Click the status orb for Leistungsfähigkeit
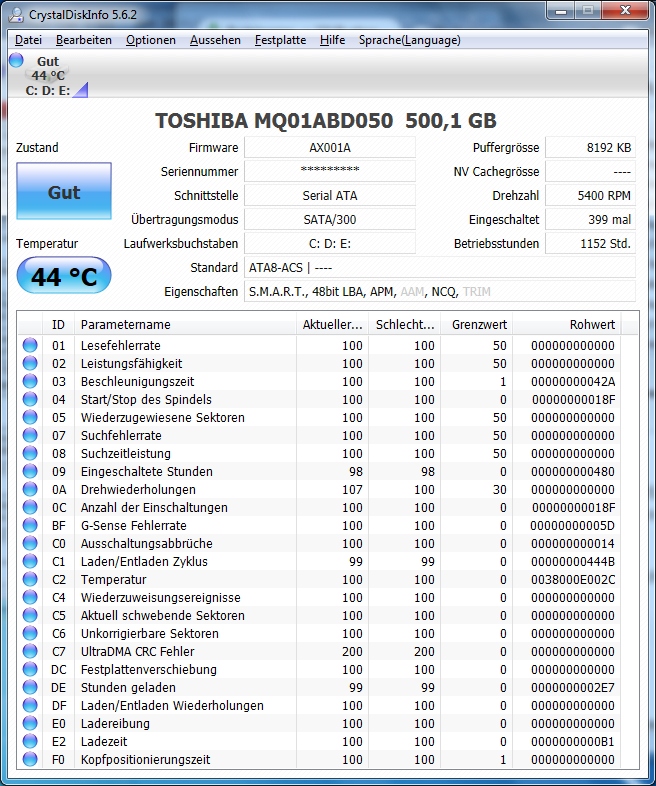The height and width of the screenshot is (786, 656). pyautogui.click(x=30, y=363)
